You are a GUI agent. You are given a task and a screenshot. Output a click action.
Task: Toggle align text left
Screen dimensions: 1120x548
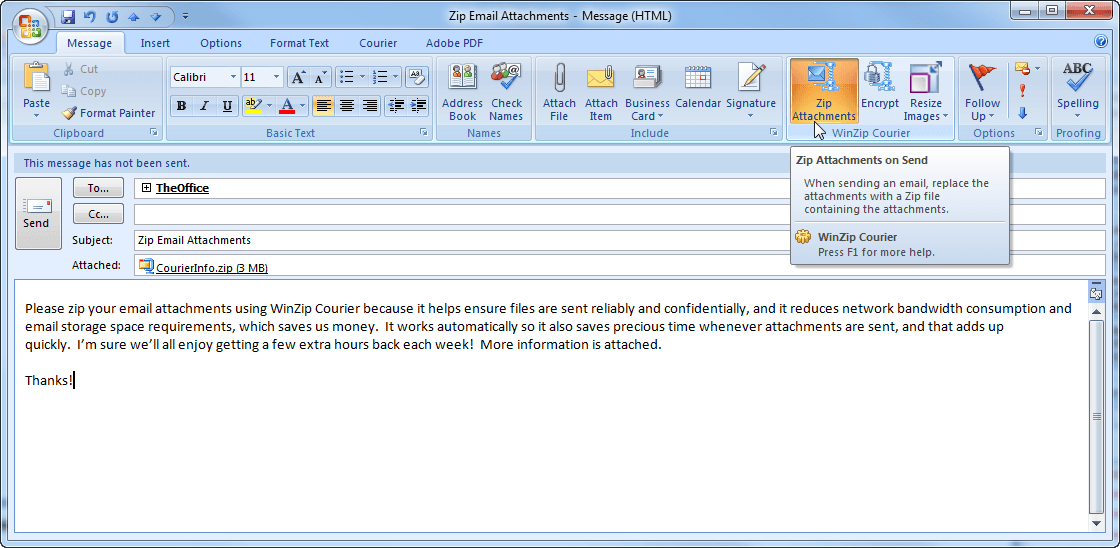click(x=324, y=106)
